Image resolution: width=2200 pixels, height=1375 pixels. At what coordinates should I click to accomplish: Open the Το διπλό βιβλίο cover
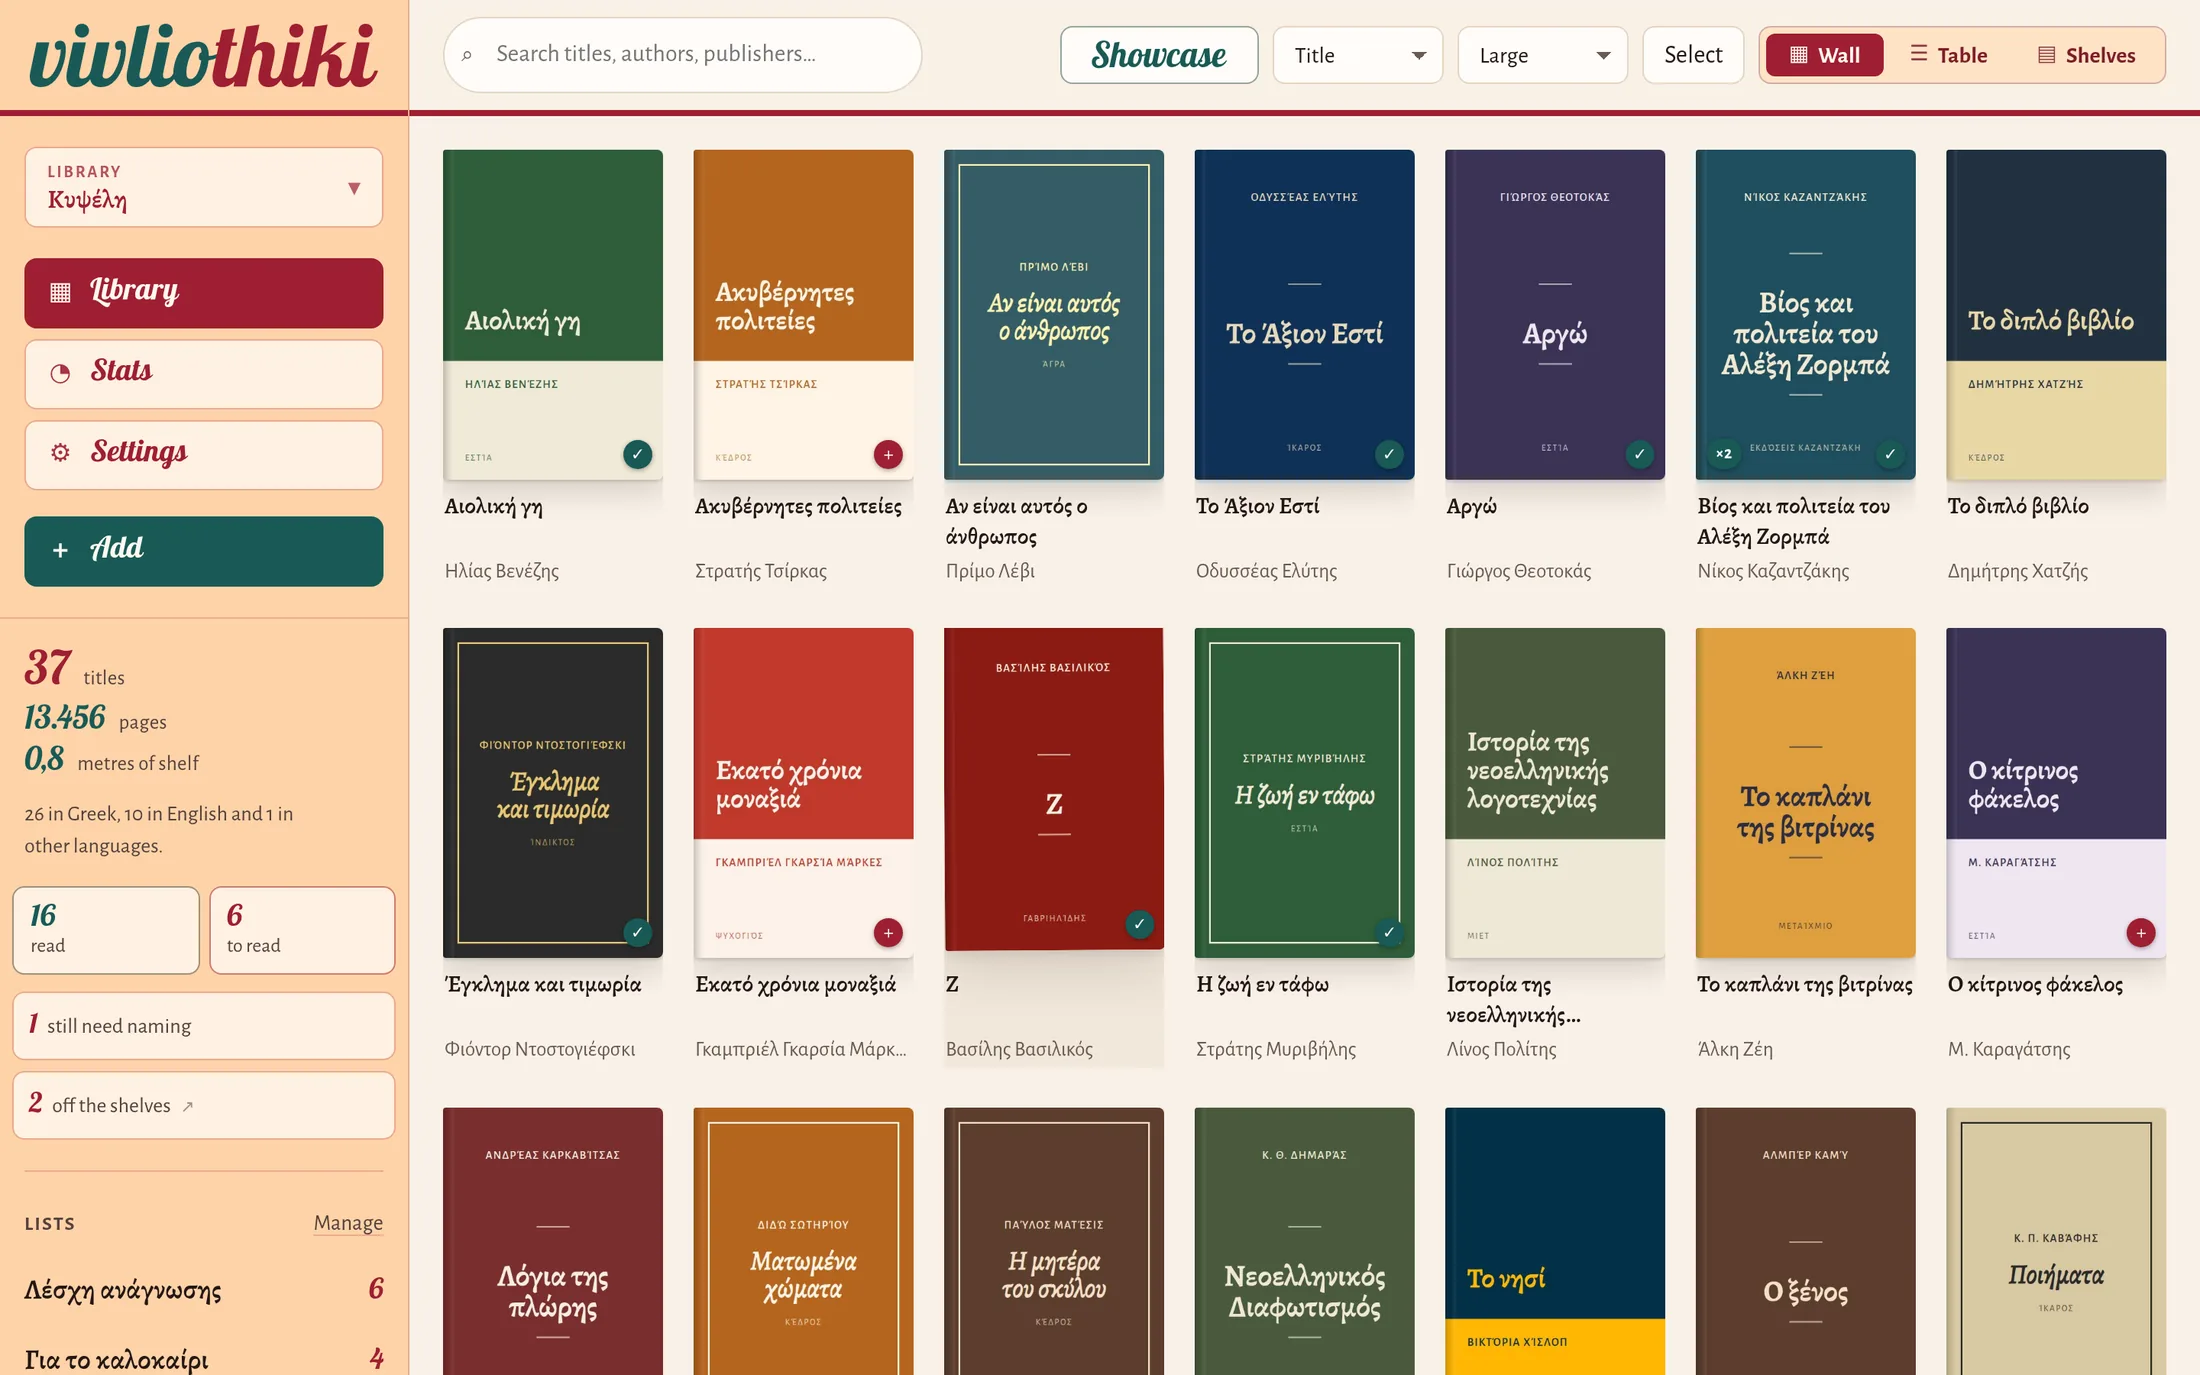[2056, 315]
